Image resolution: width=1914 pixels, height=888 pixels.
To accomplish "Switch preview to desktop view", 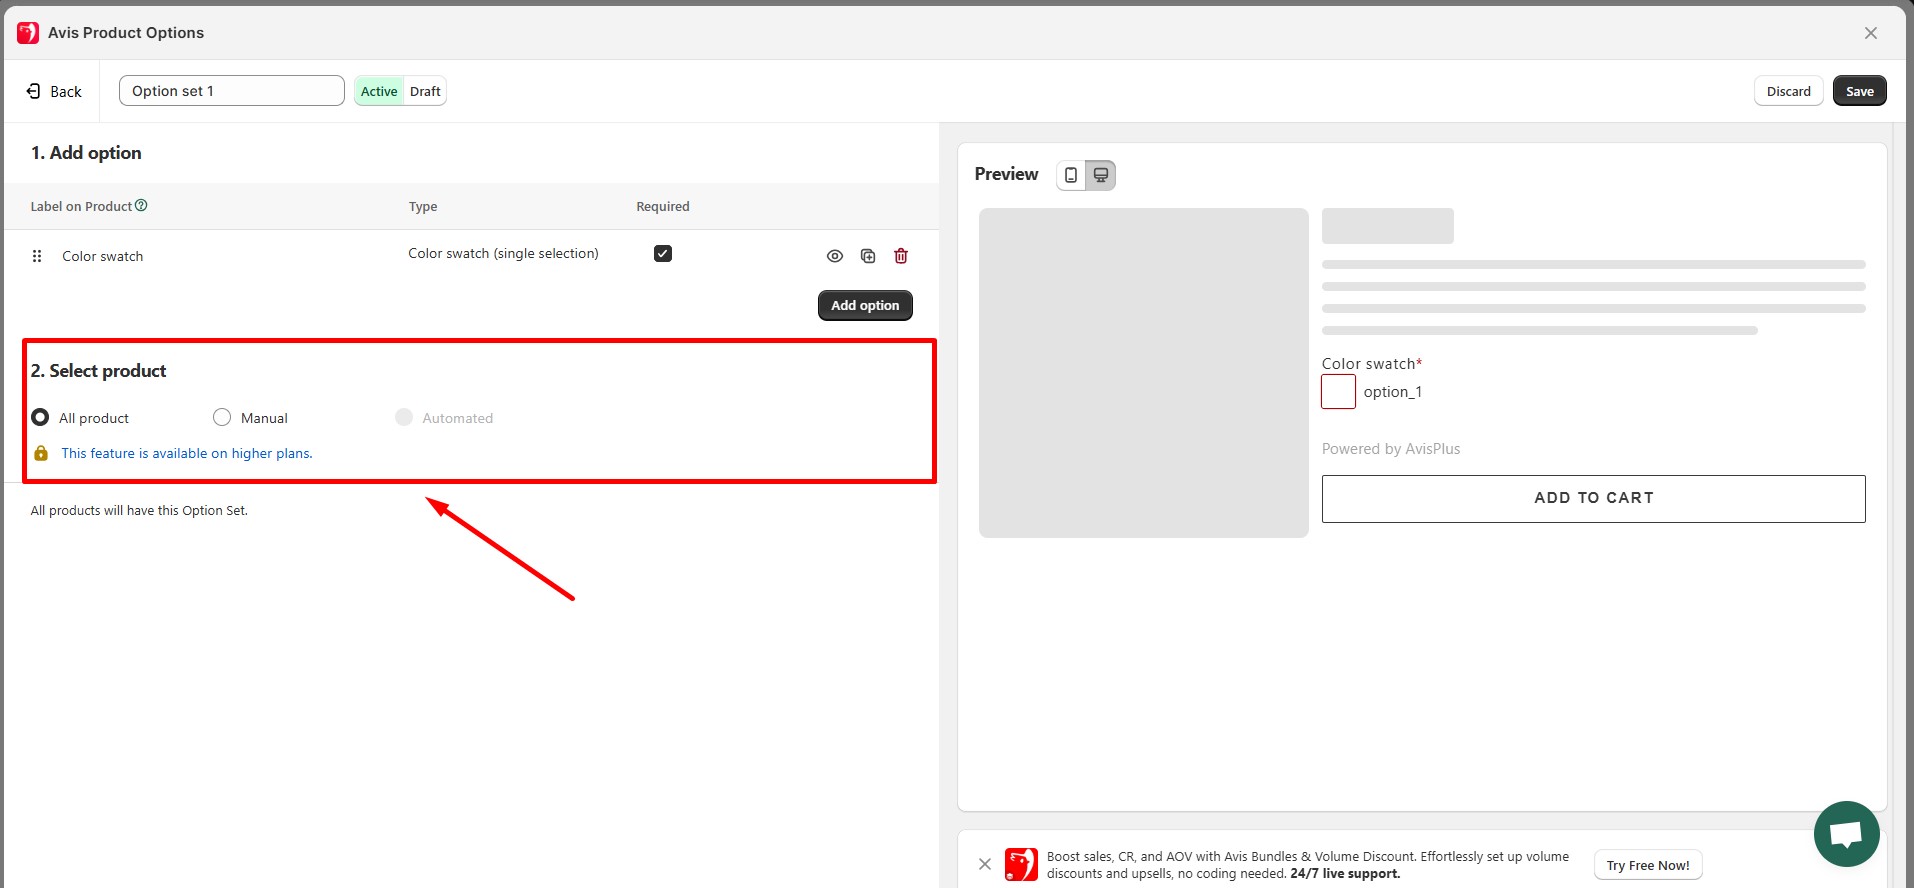I will tap(1101, 175).
